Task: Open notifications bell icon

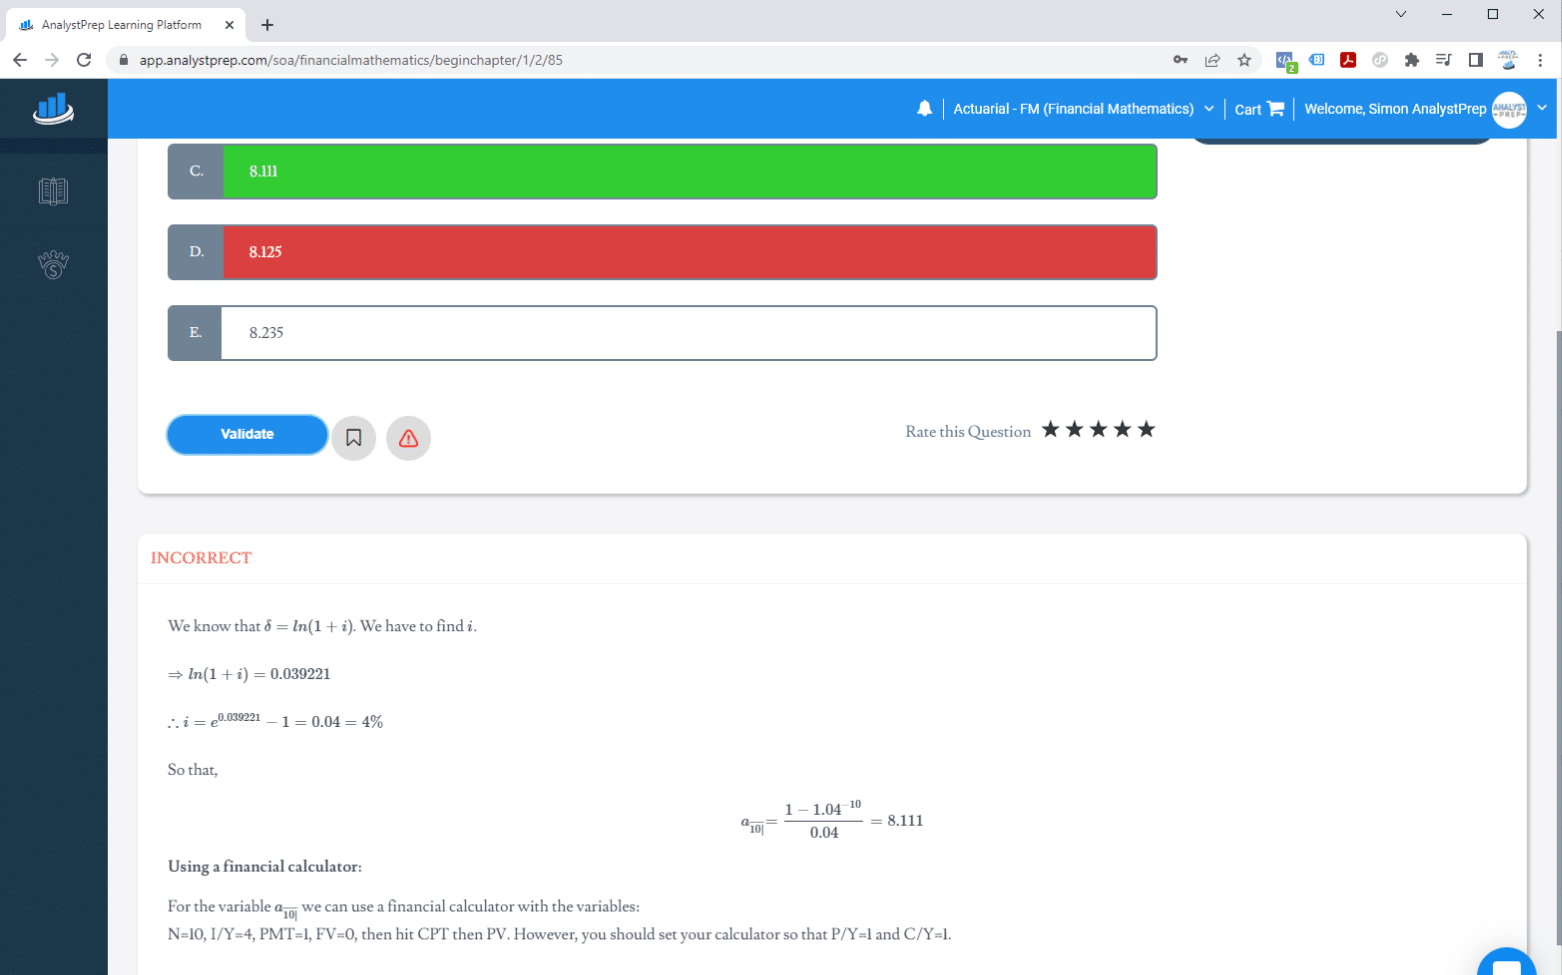Action: [x=924, y=109]
